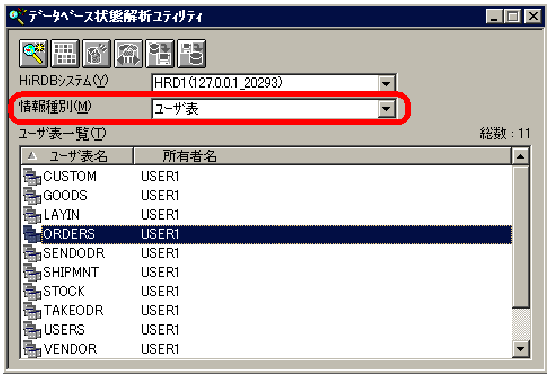The width and height of the screenshot is (549, 377).
Task: Minimize the database analysis utility window
Action: 494,16
